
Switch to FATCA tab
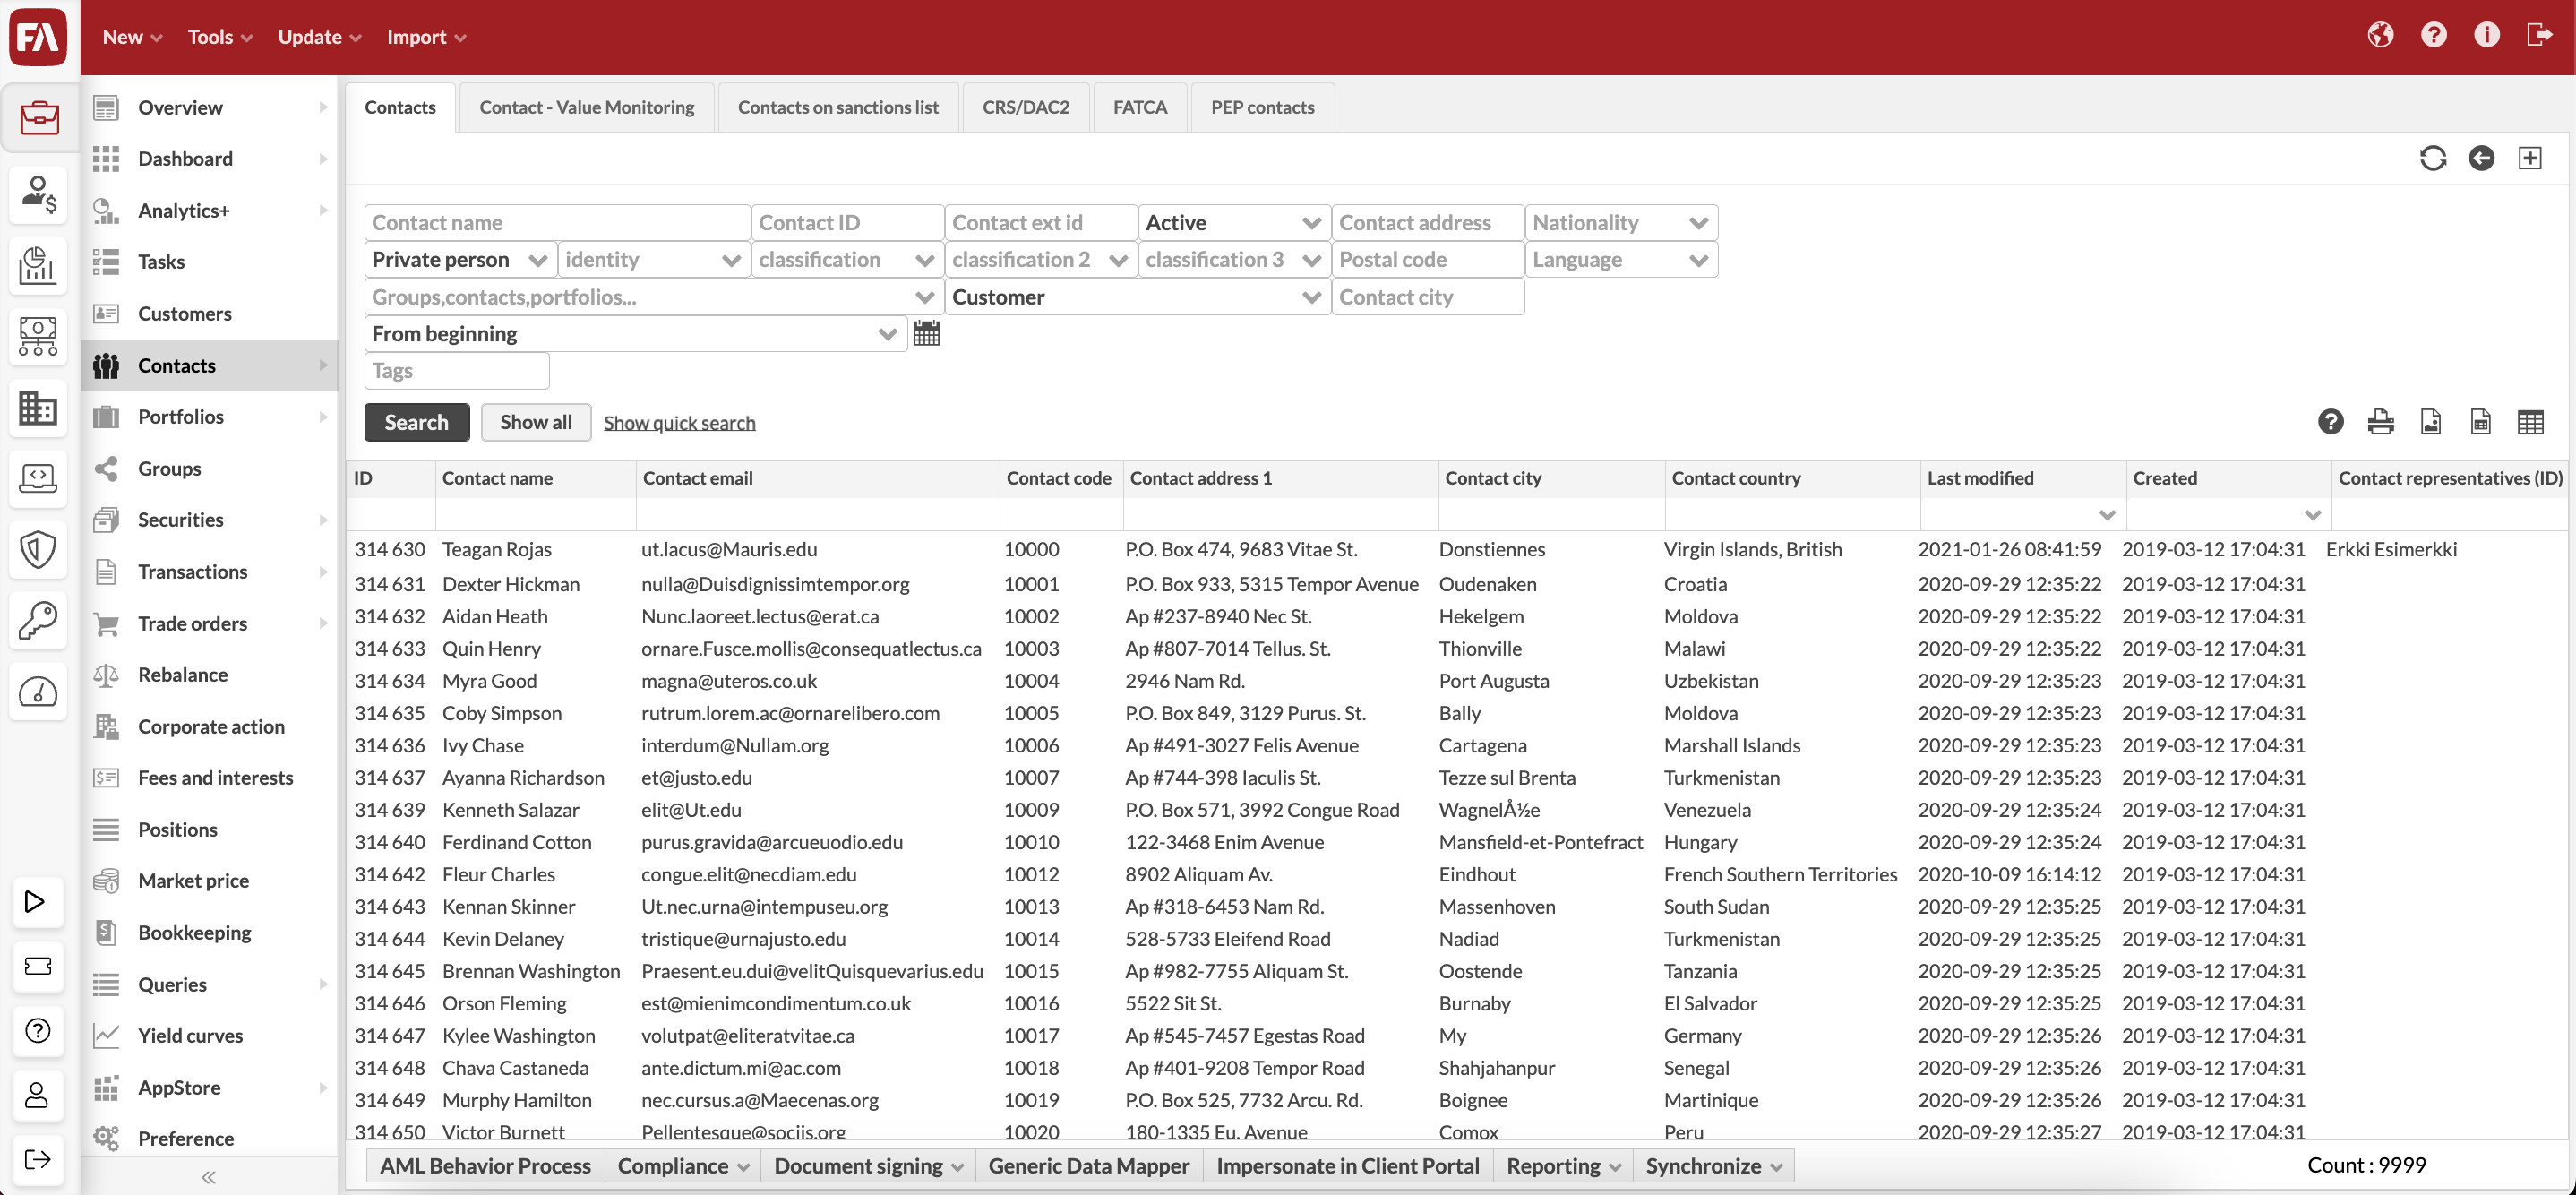tap(1140, 107)
